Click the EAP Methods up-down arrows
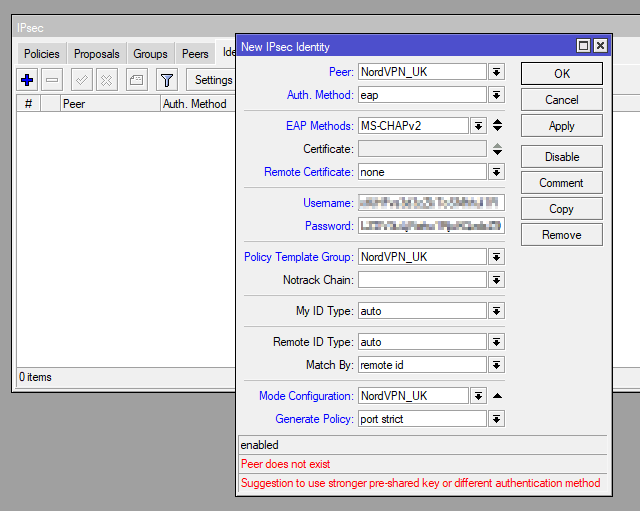The image size is (640, 511). click(497, 125)
